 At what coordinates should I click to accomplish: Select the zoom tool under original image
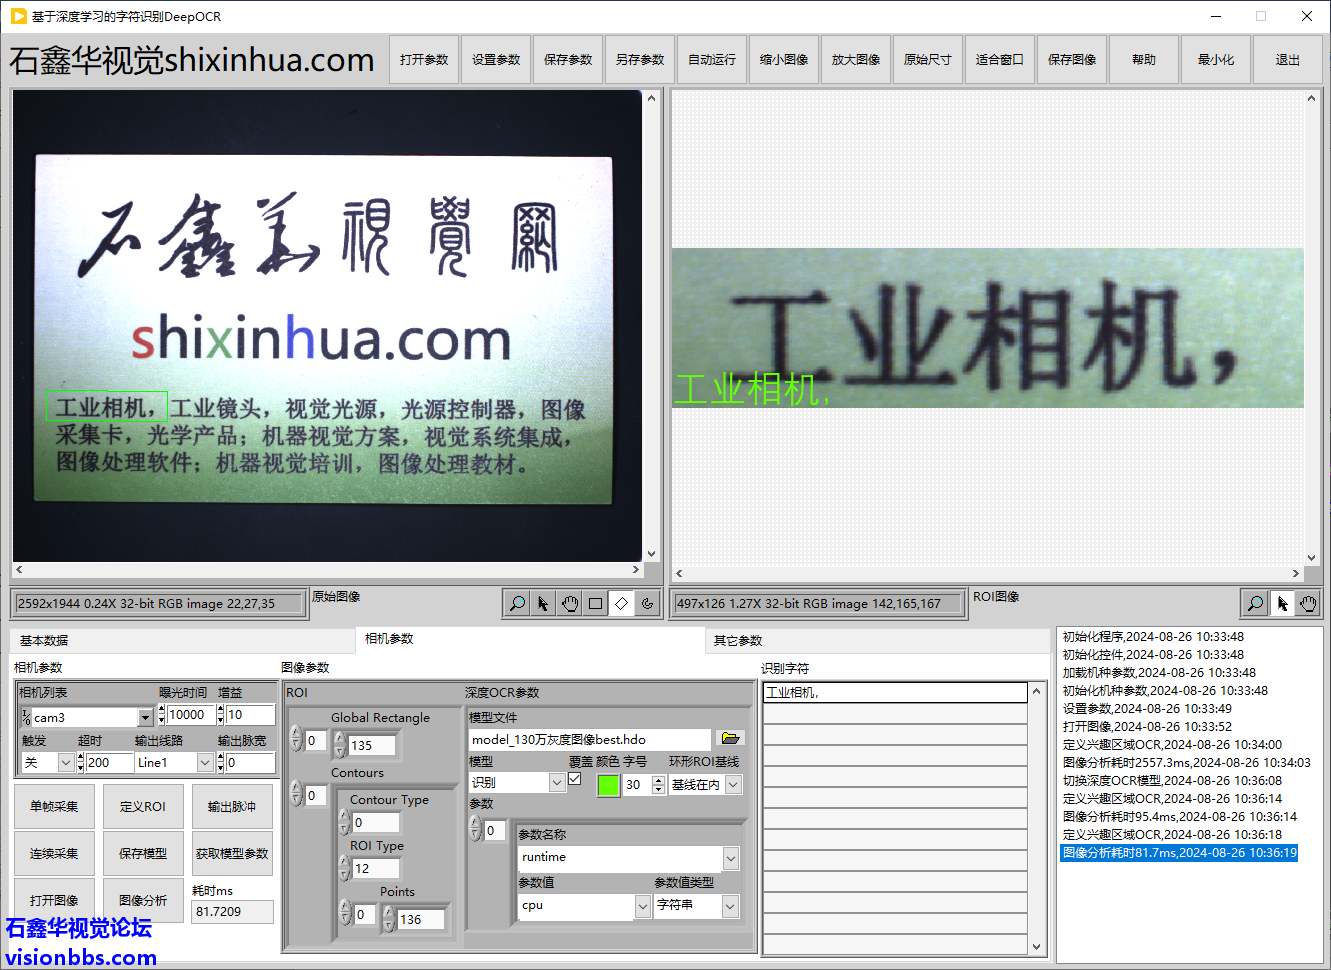517,603
